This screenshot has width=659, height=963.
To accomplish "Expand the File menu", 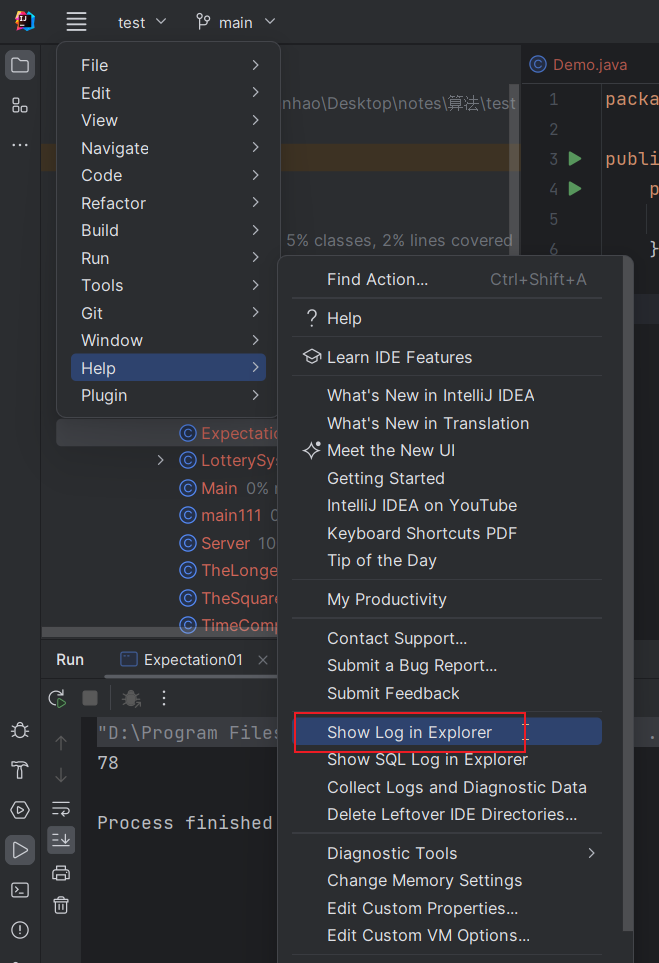I will pyautogui.click(x=168, y=65).
